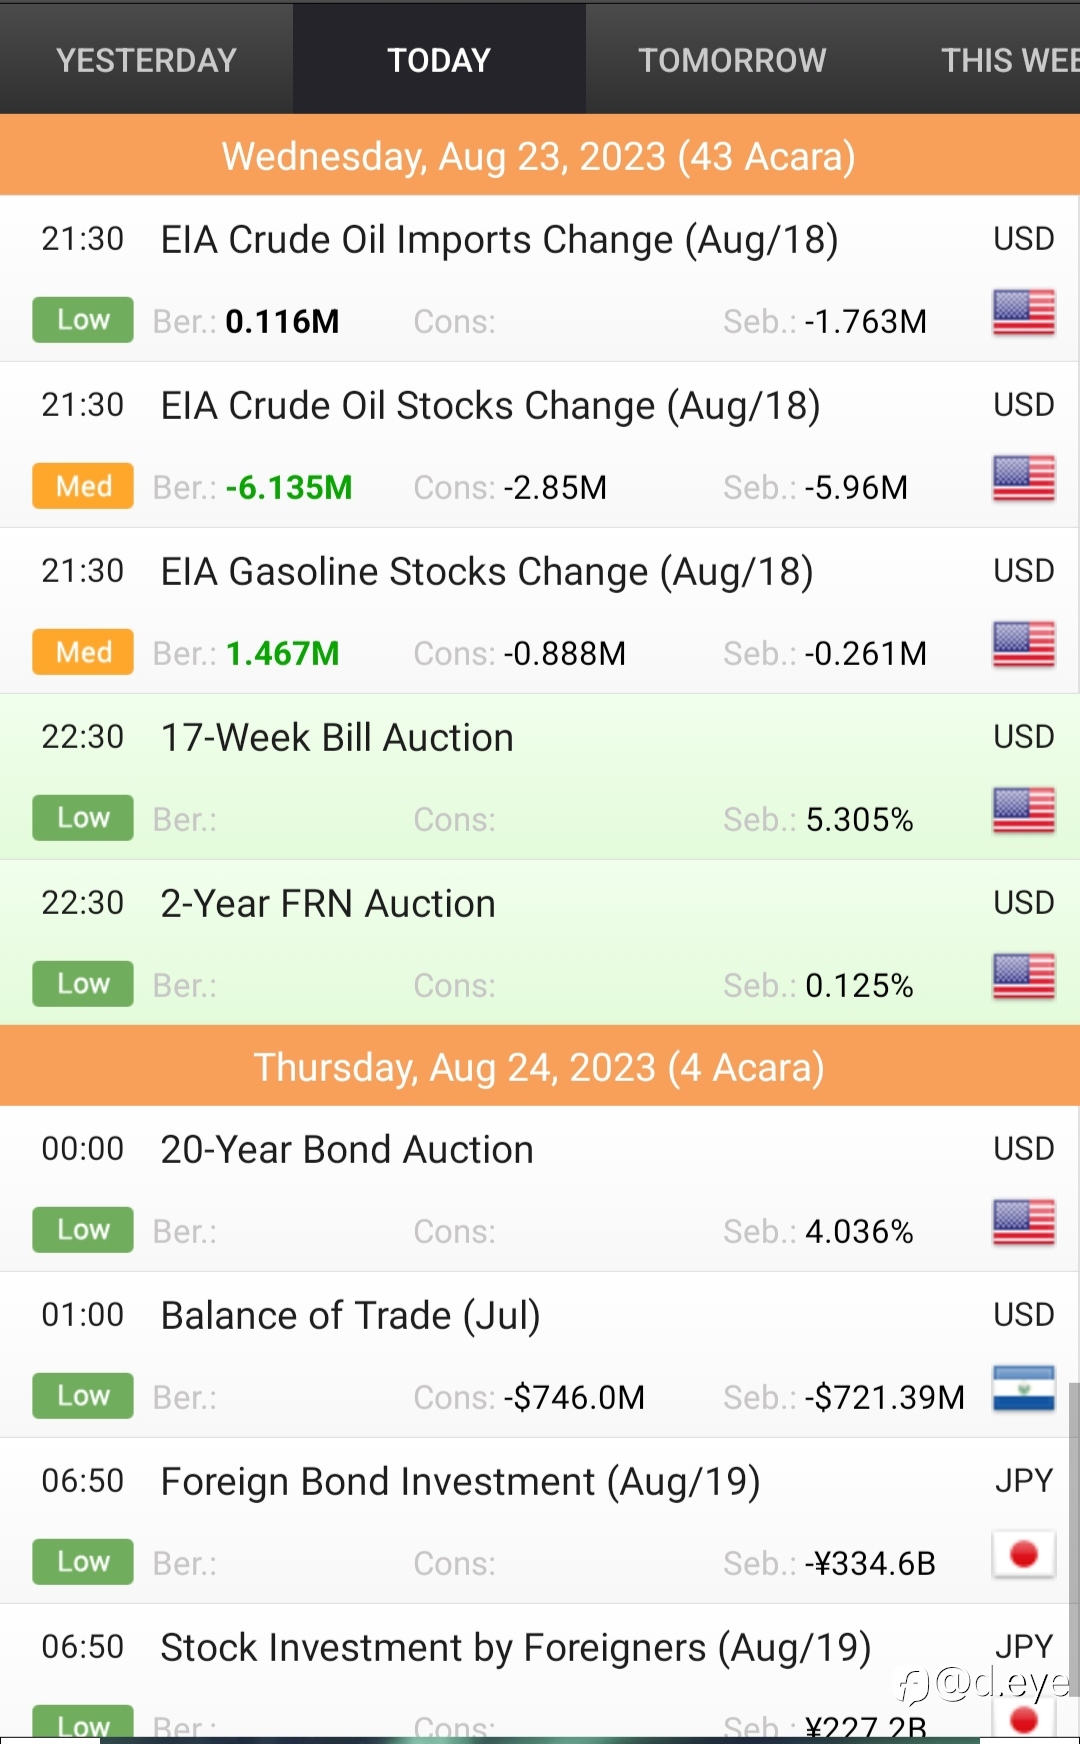
Task: Switch to the TOMORROW tab
Action: pos(732,60)
